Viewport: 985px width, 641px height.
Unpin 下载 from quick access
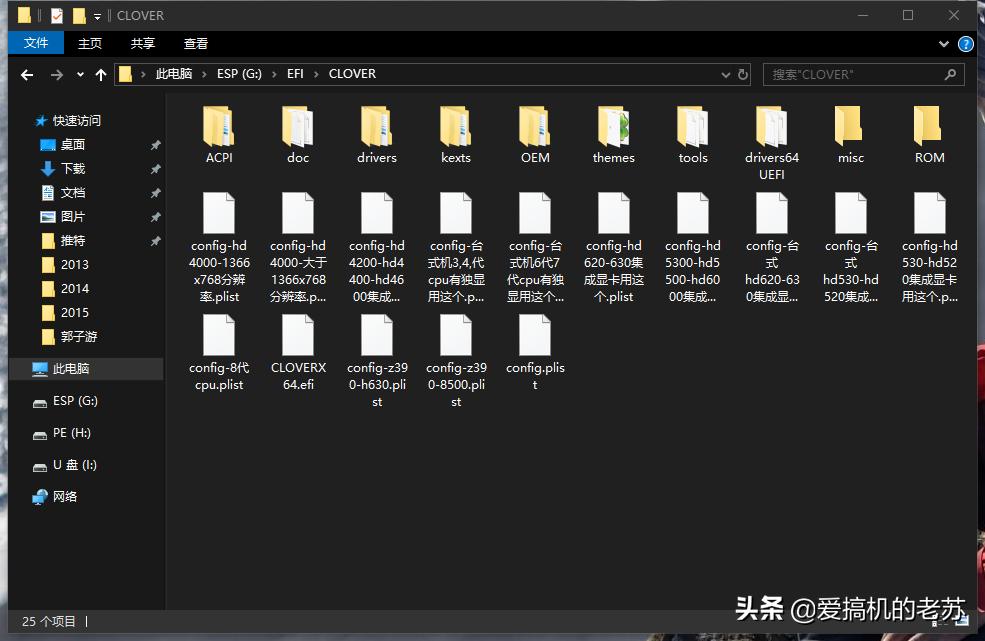155,168
